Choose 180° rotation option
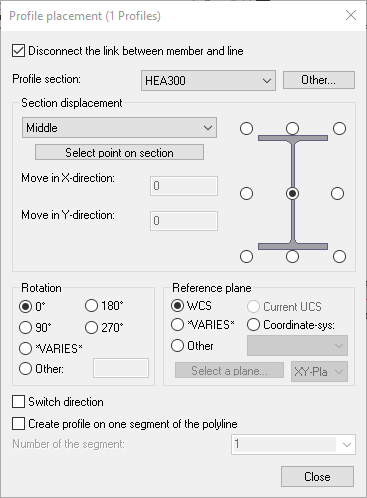This screenshot has width=367, height=498. (91, 305)
